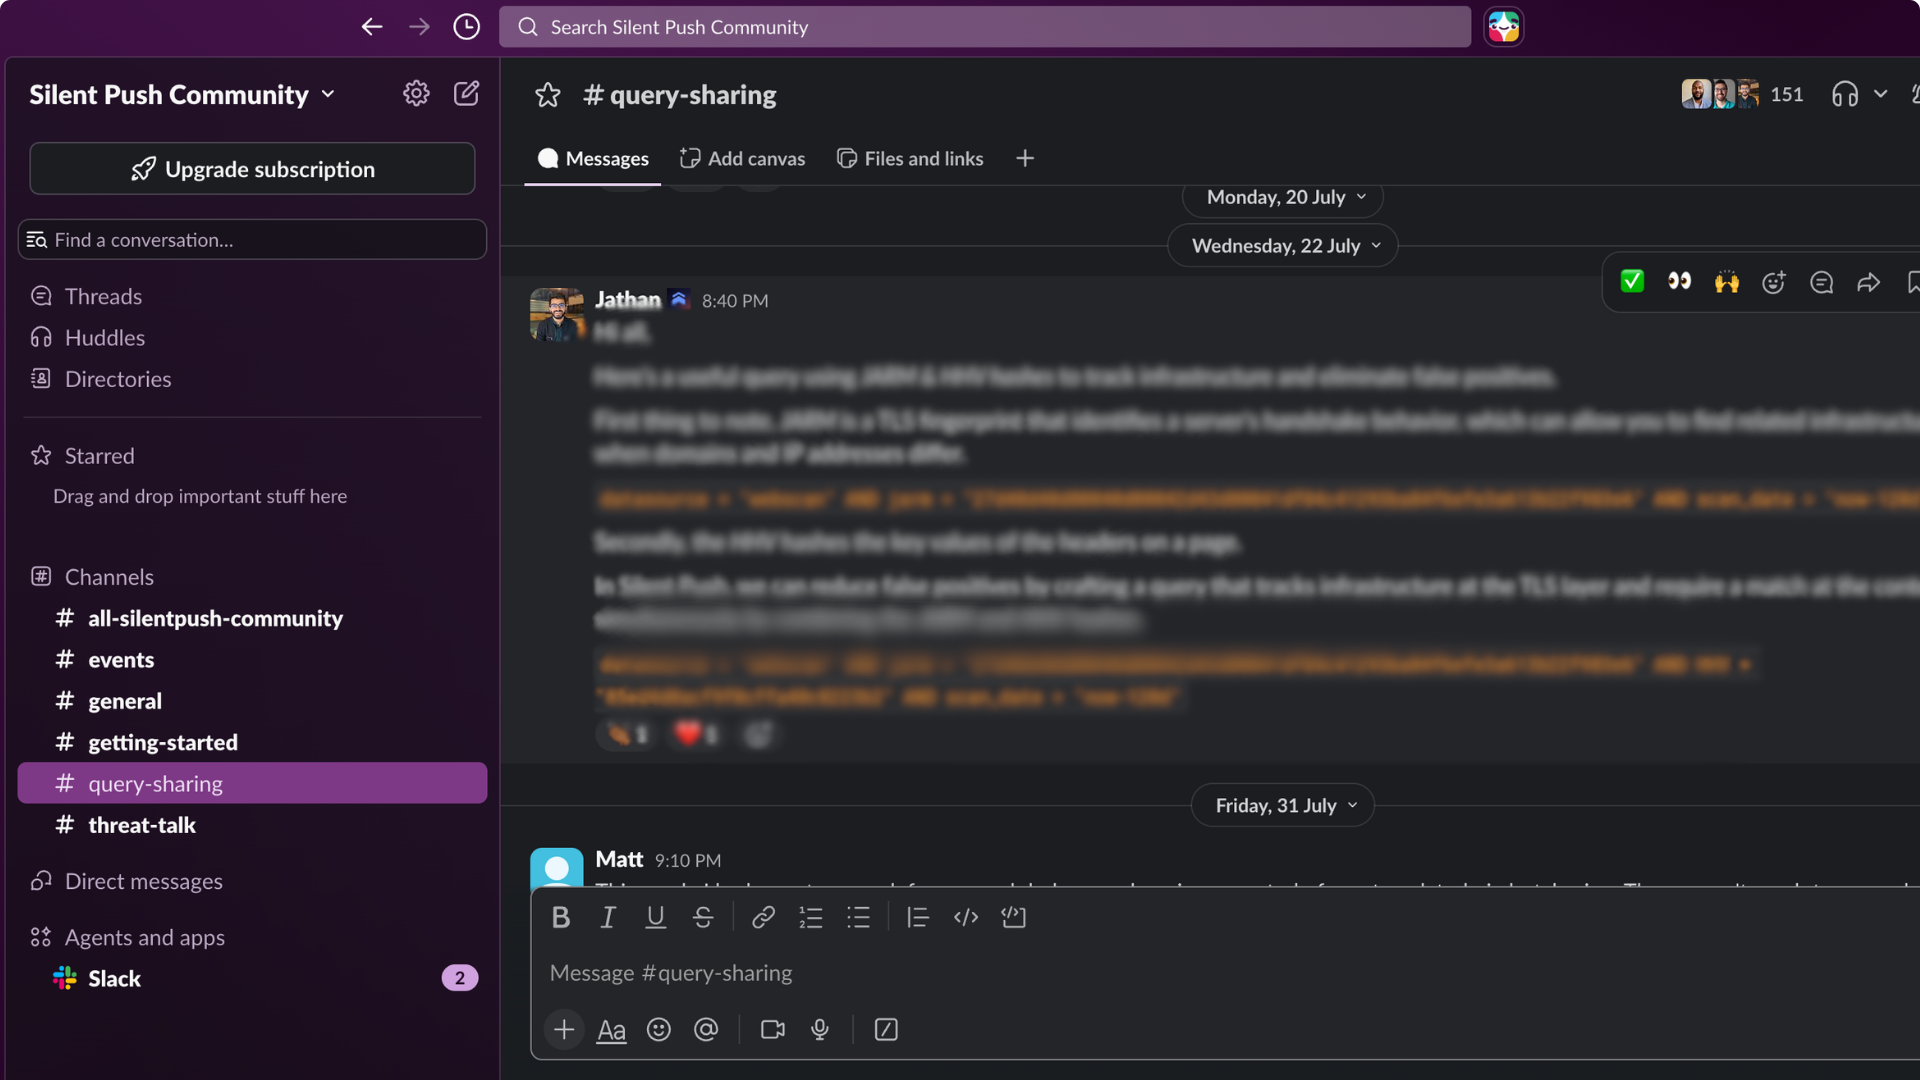This screenshot has width=1920, height=1080.
Task: Toggle strikethrough formatting
Action: point(703,917)
